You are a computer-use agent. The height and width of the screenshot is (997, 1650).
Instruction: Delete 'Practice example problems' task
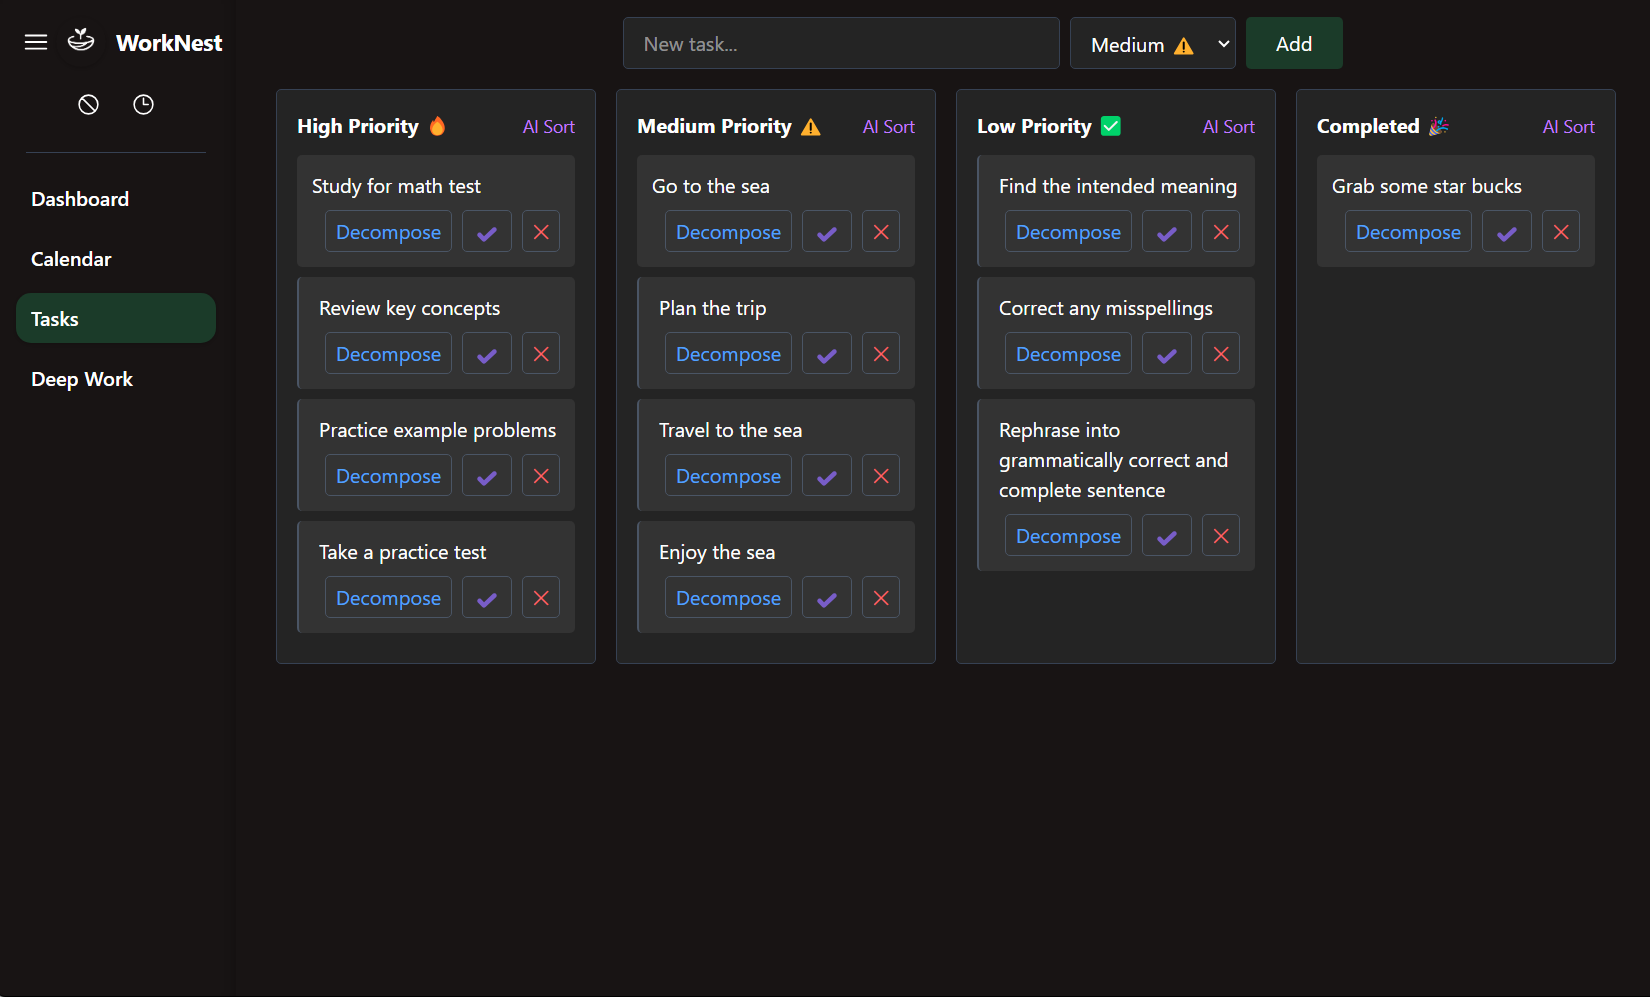541,476
